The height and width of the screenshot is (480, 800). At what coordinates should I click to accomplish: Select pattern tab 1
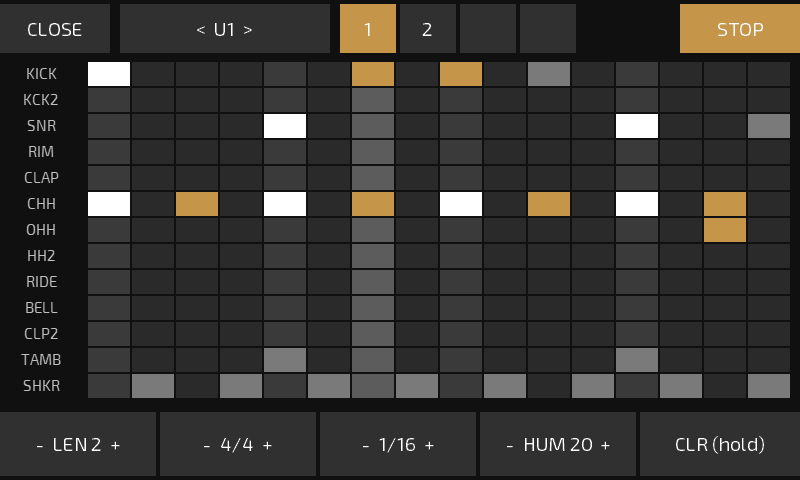pos(368,29)
